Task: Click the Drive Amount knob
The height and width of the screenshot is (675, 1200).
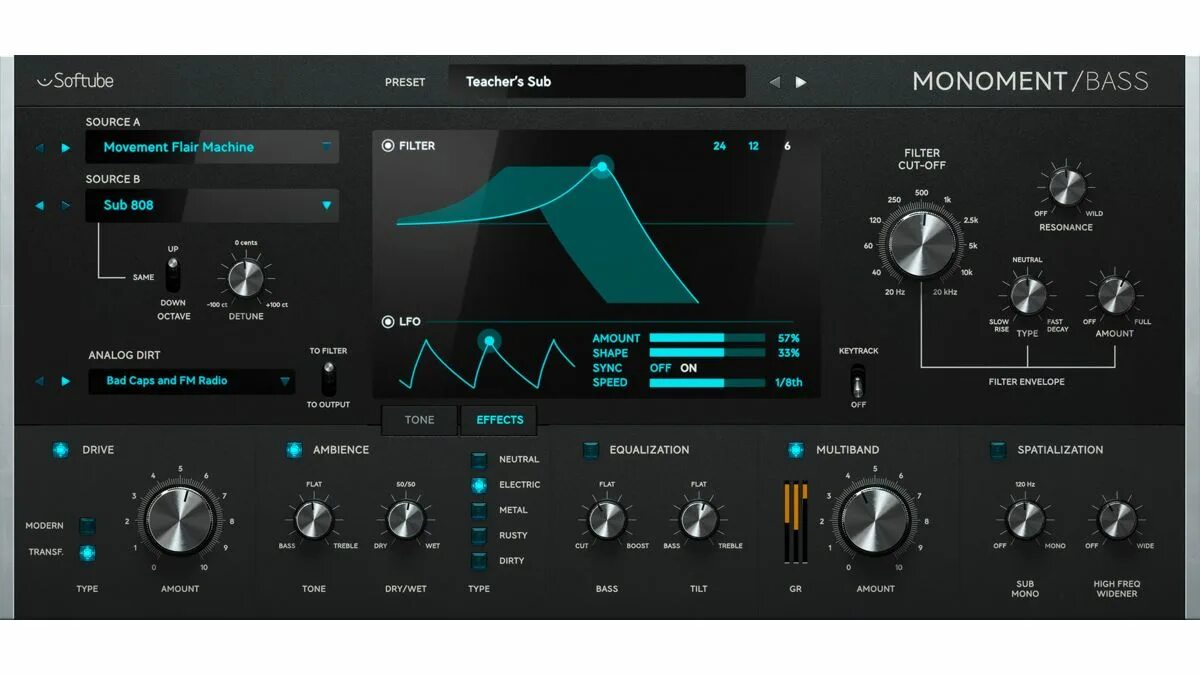Action: [181, 520]
